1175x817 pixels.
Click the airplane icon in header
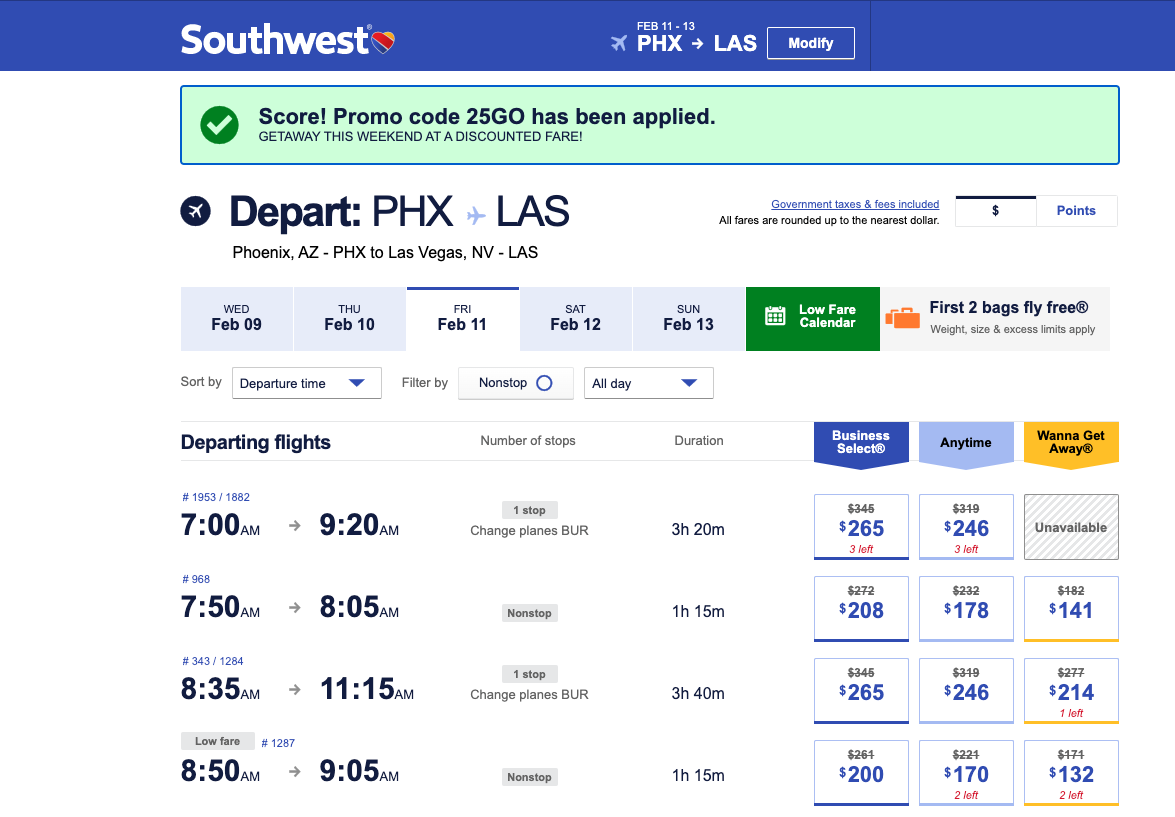(619, 43)
